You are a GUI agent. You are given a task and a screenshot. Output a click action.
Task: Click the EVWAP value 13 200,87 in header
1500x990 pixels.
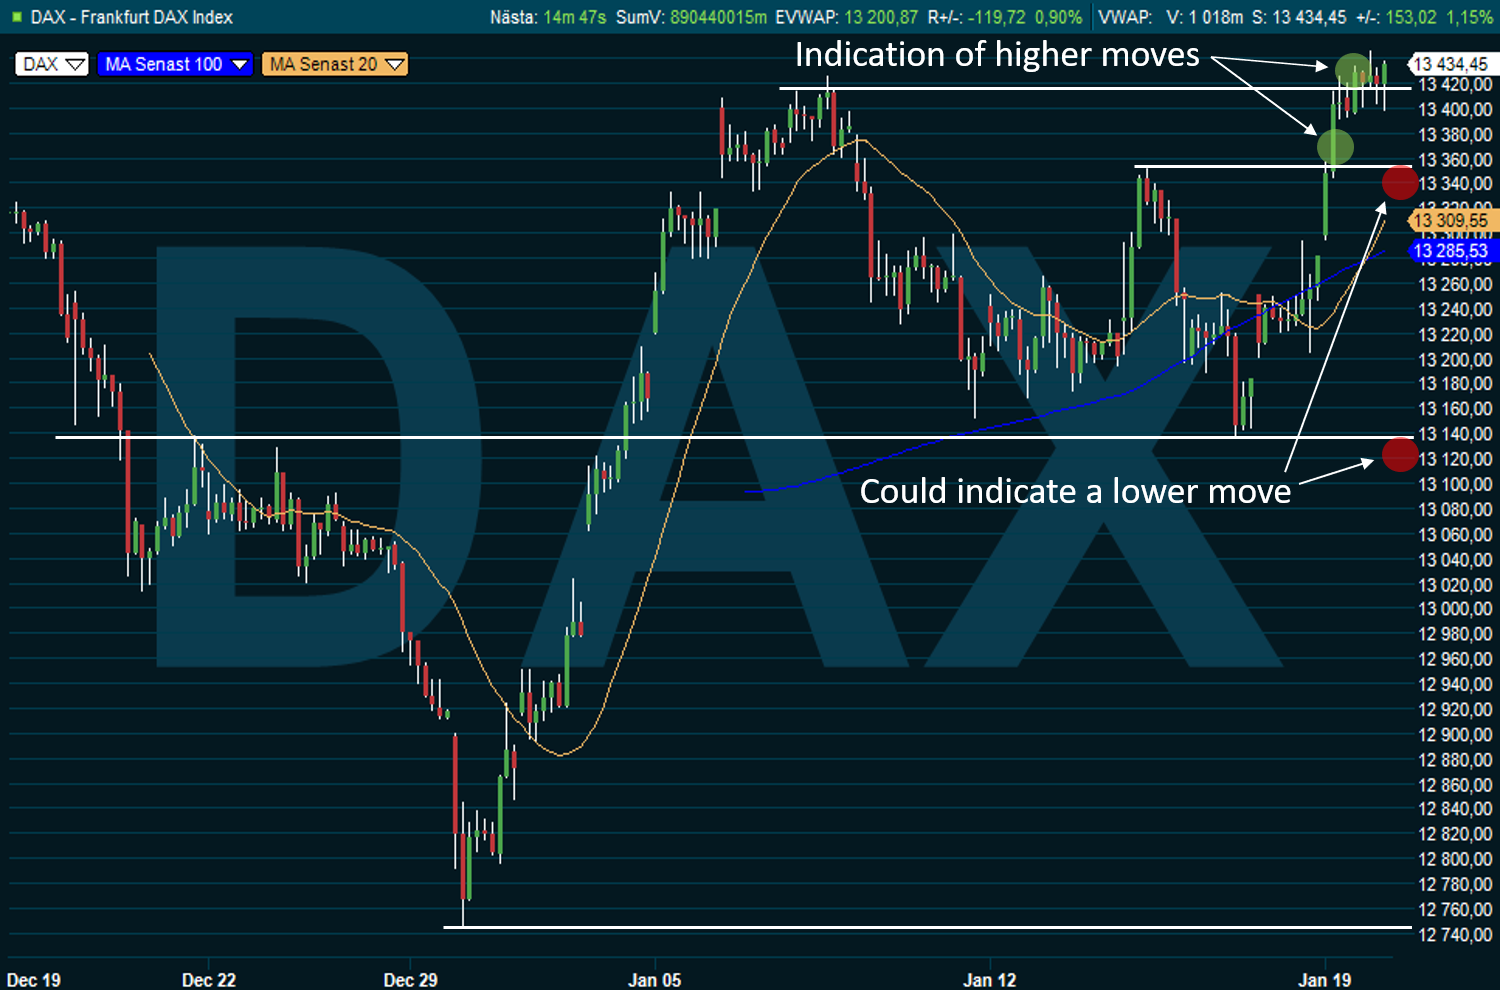pyautogui.click(x=880, y=17)
